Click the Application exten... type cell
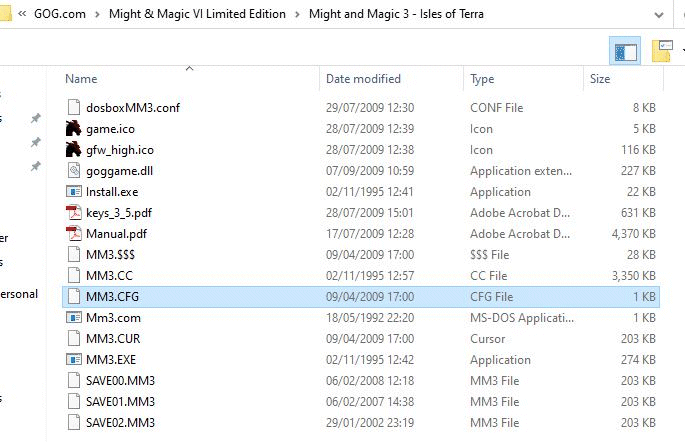The image size is (685, 442). [x=521, y=171]
